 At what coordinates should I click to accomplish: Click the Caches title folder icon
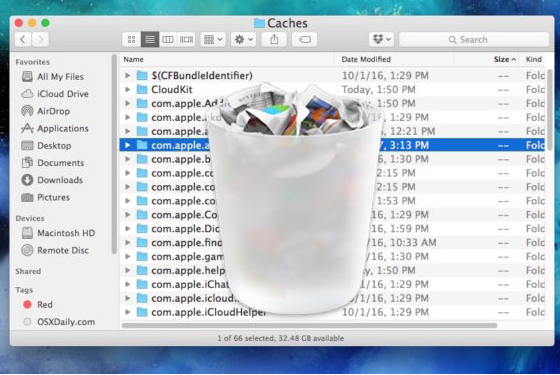(259, 23)
